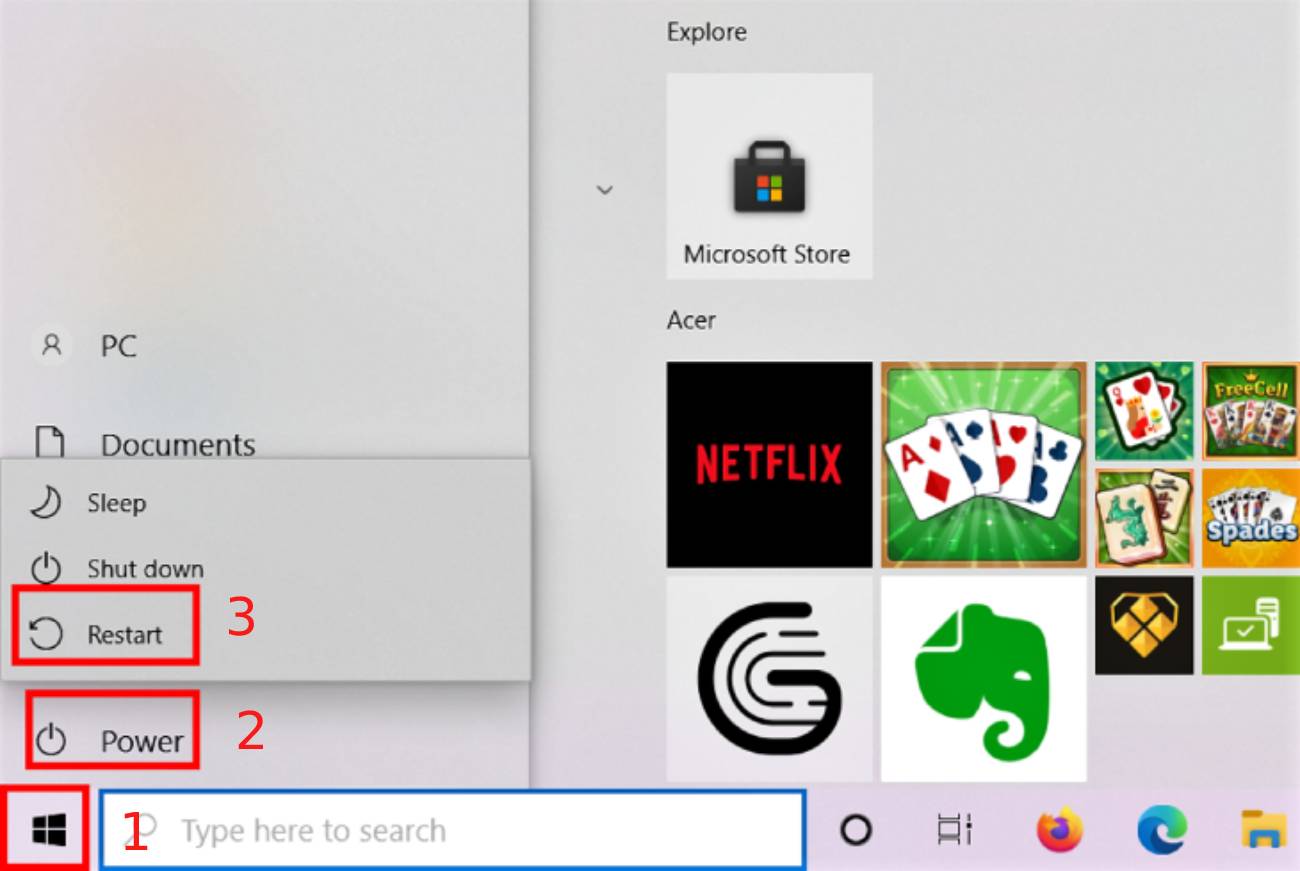Open the queen card solitaire tile
Screen dimensions: 1300x871
click(1144, 411)
